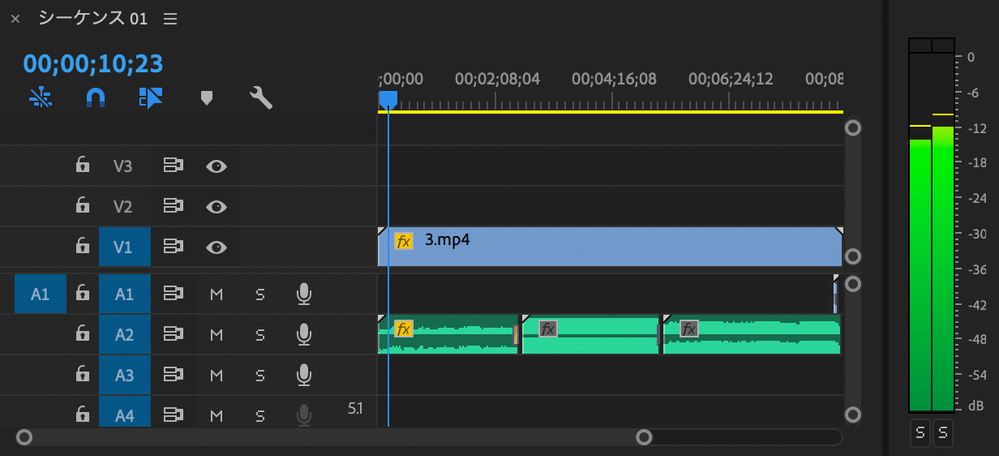Click the left solo button under meters
Image resolution: width=999 pixels, height=456 pixels.
pyautogui.click(x=920, y=433)
